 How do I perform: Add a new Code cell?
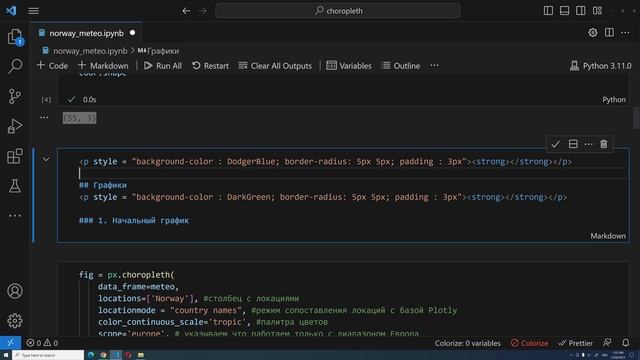point(52,66)
